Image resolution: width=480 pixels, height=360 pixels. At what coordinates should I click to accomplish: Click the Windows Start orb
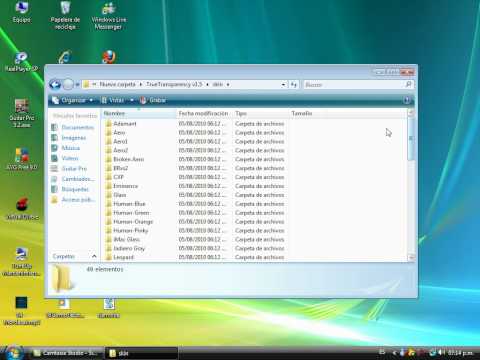click(13, 353)
